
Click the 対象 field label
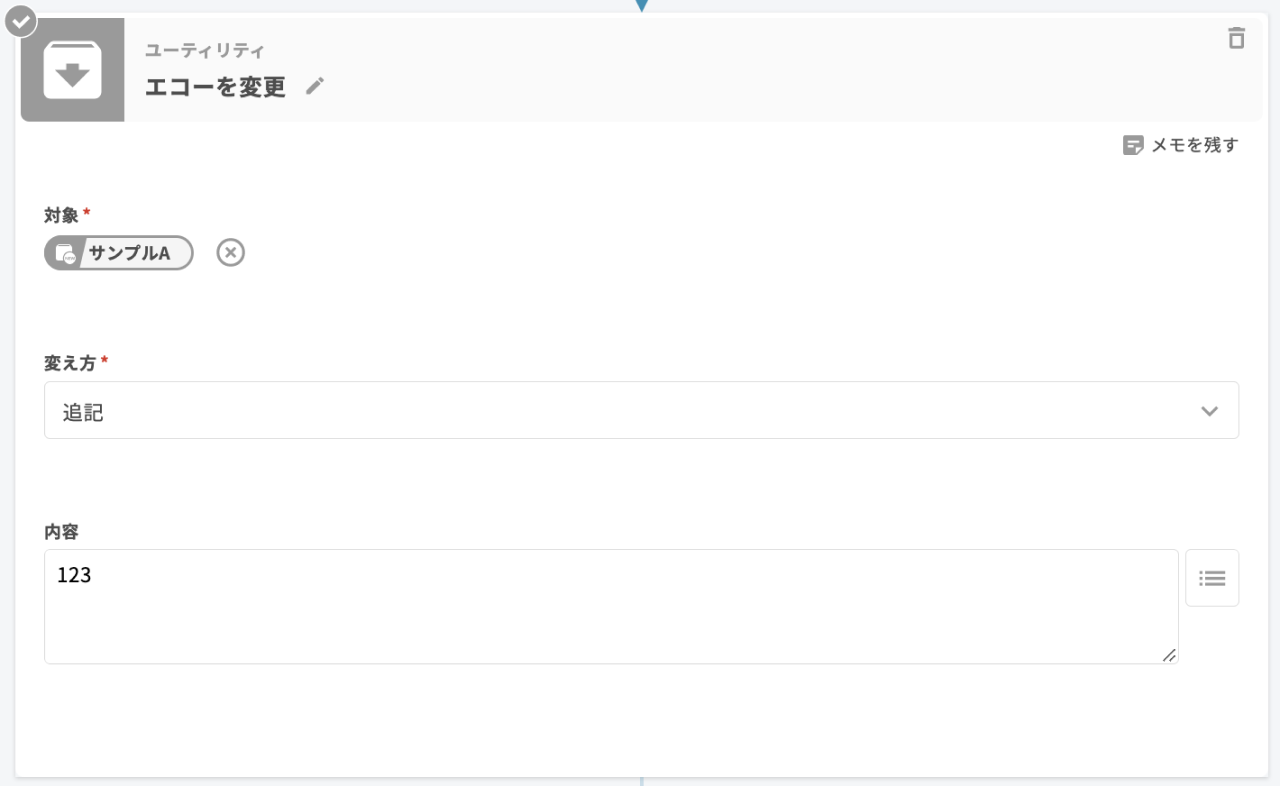[61, 215]
